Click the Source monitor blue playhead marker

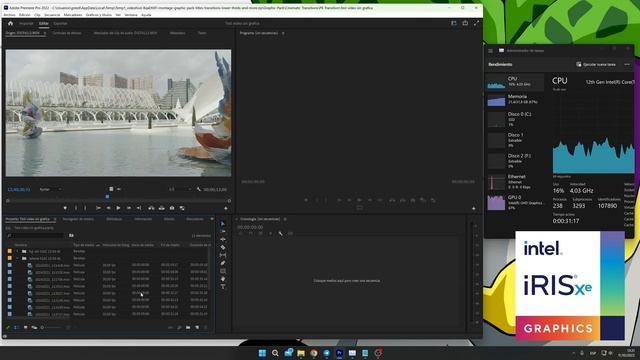coord(107,197)
